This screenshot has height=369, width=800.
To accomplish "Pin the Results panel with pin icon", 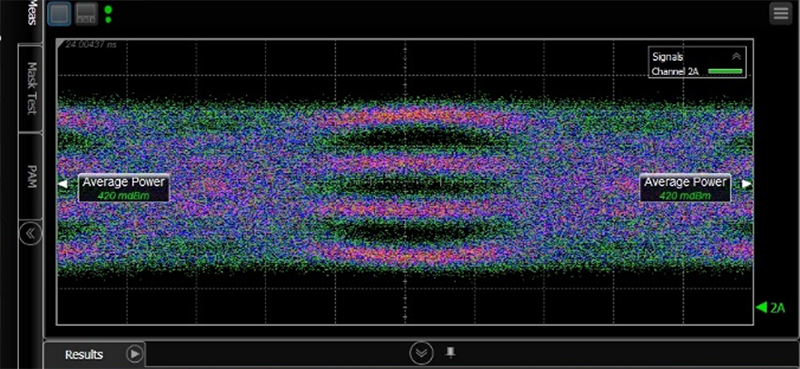I will (x=451, y=352).
